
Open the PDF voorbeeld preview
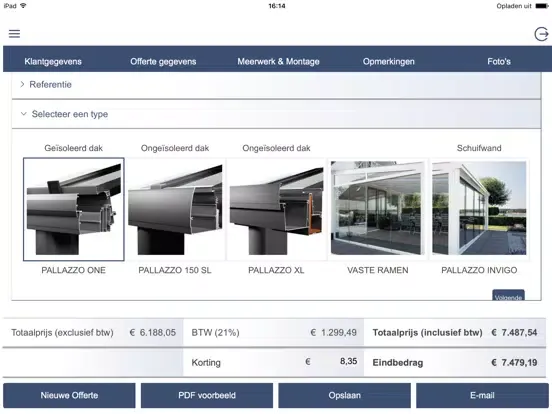click(207, 395)
